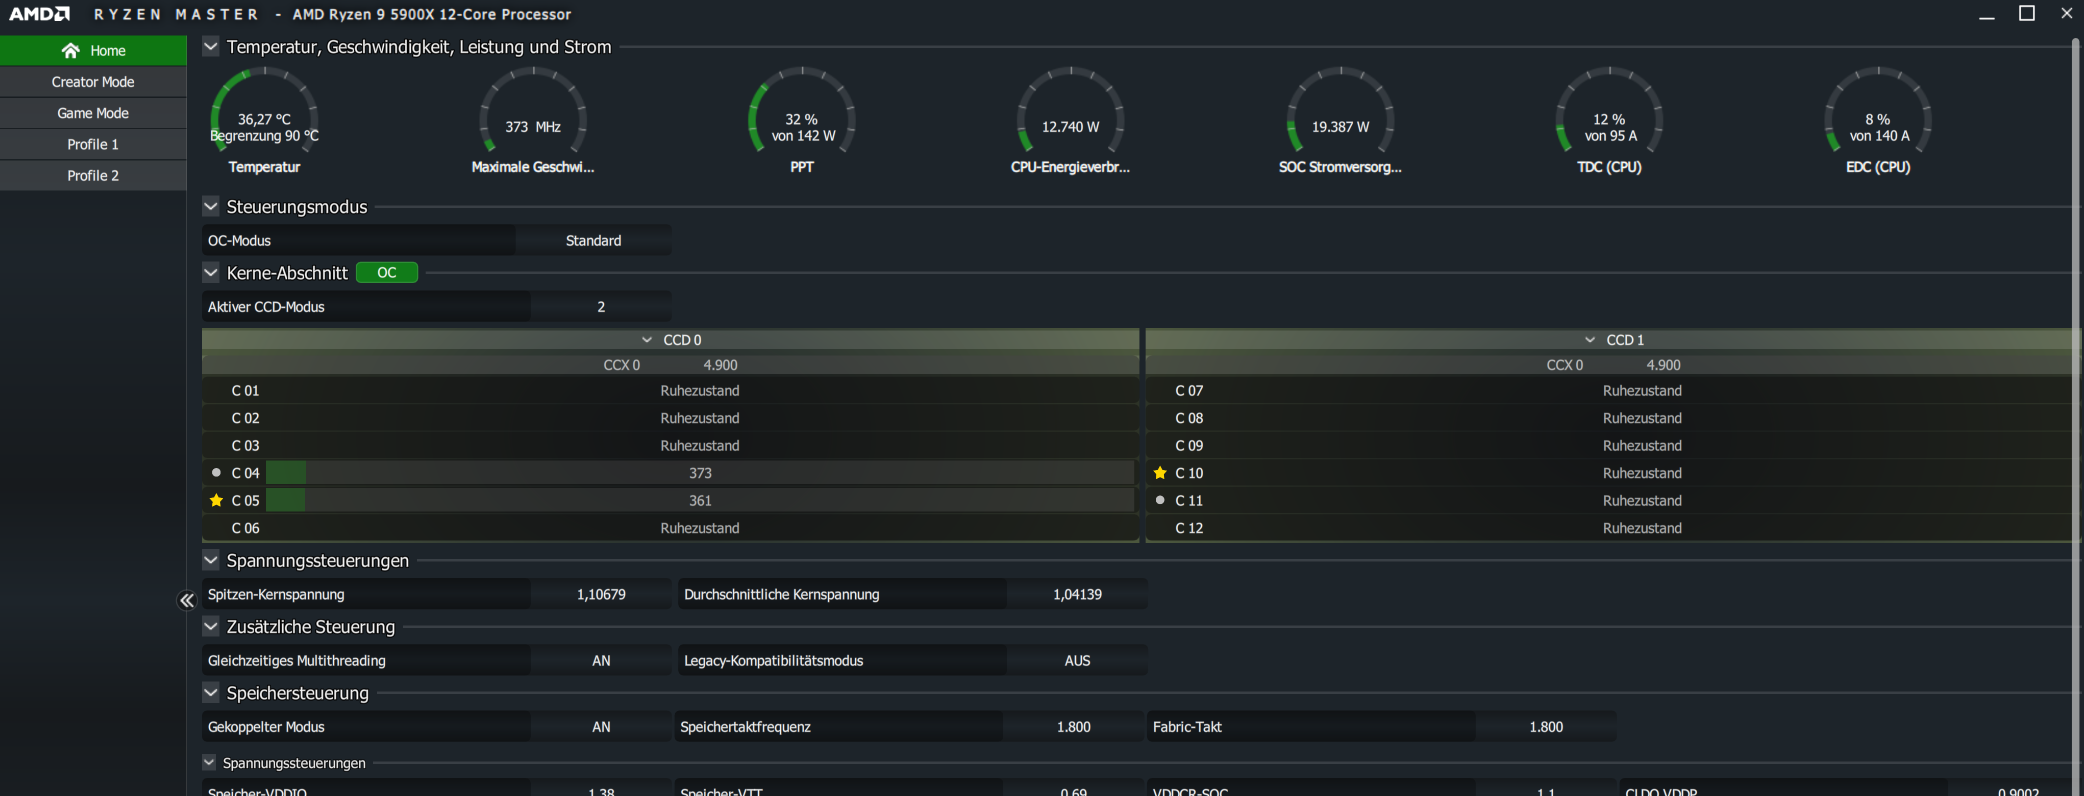Switch to Game Mode
The image size is (2084, 796).
coord(93,113)
